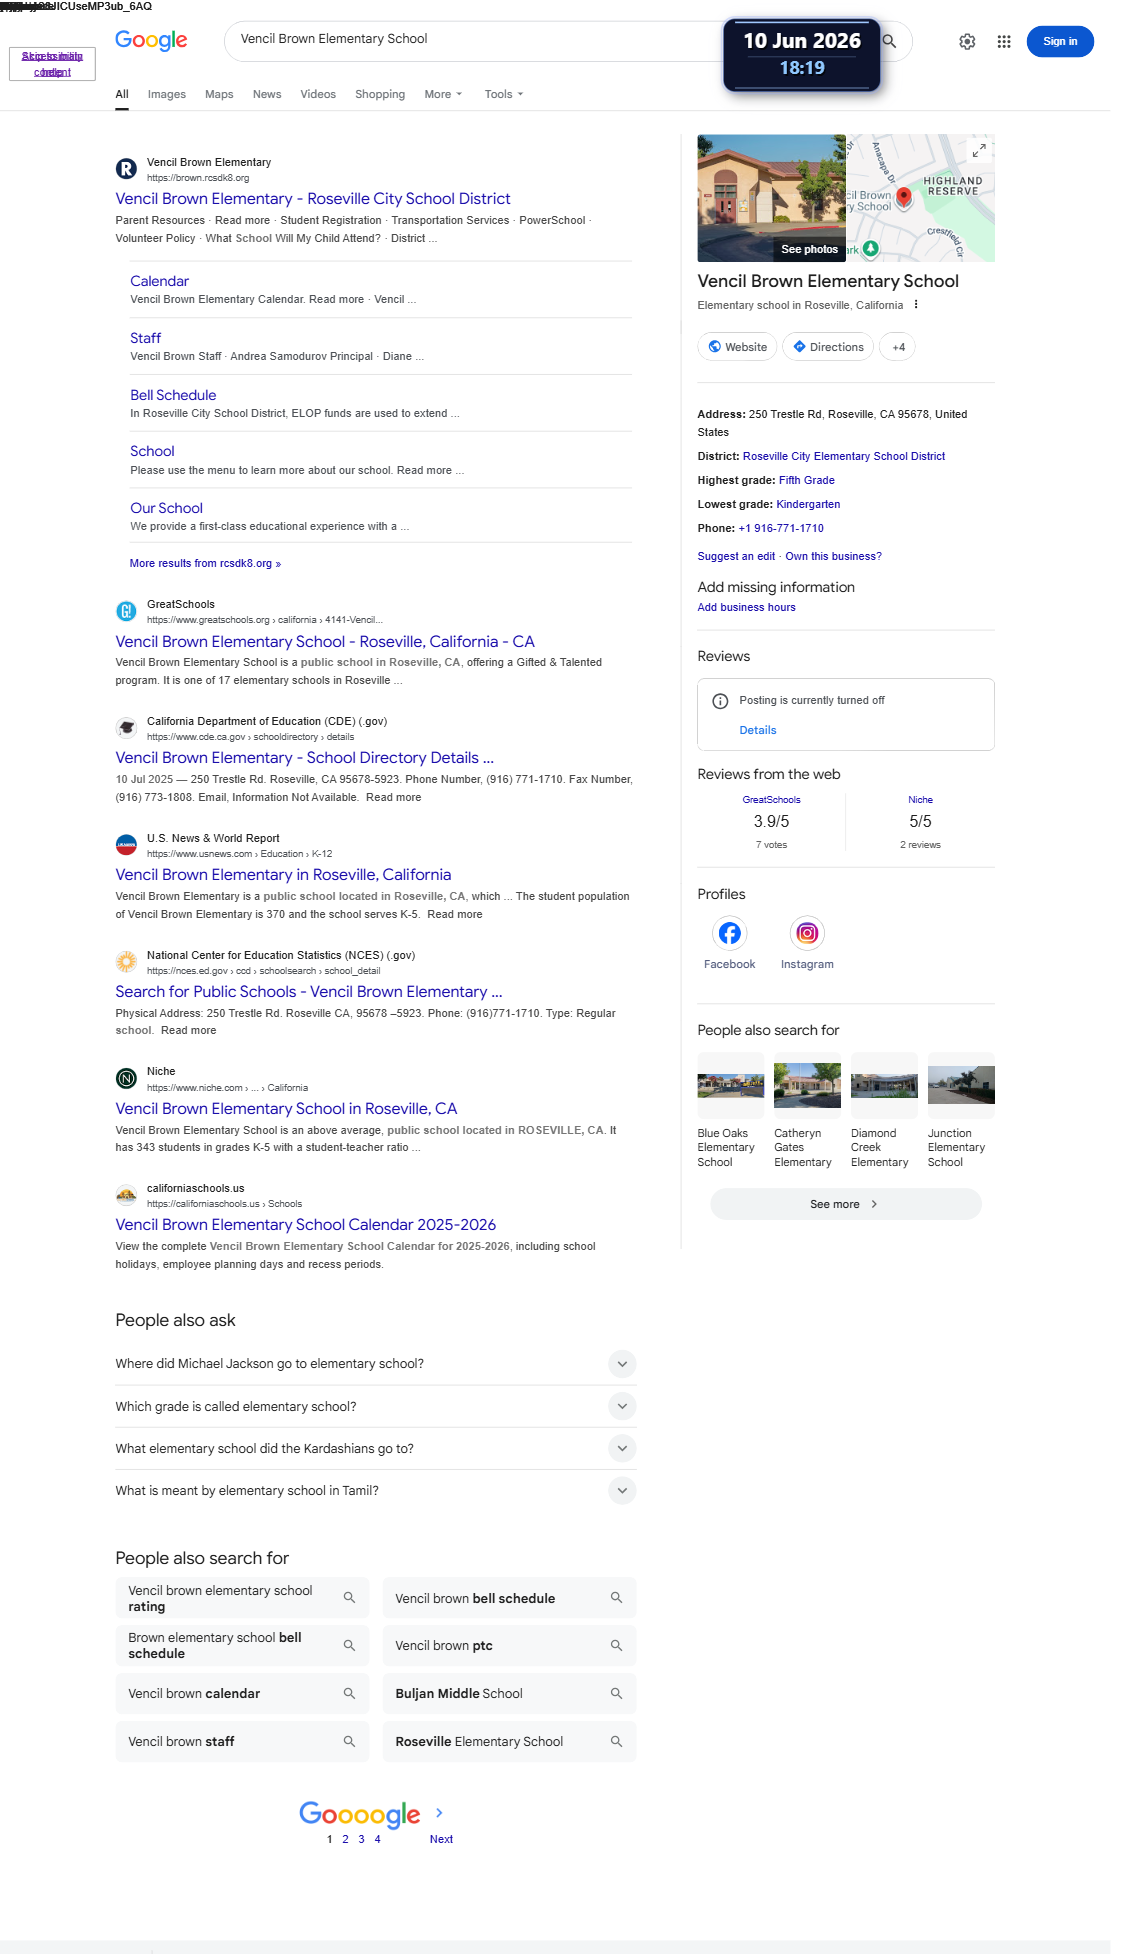Click search icon beside Vencil brown bell schedule
This screenshot has width=1124, height=1954.
tap(617, 1598)
